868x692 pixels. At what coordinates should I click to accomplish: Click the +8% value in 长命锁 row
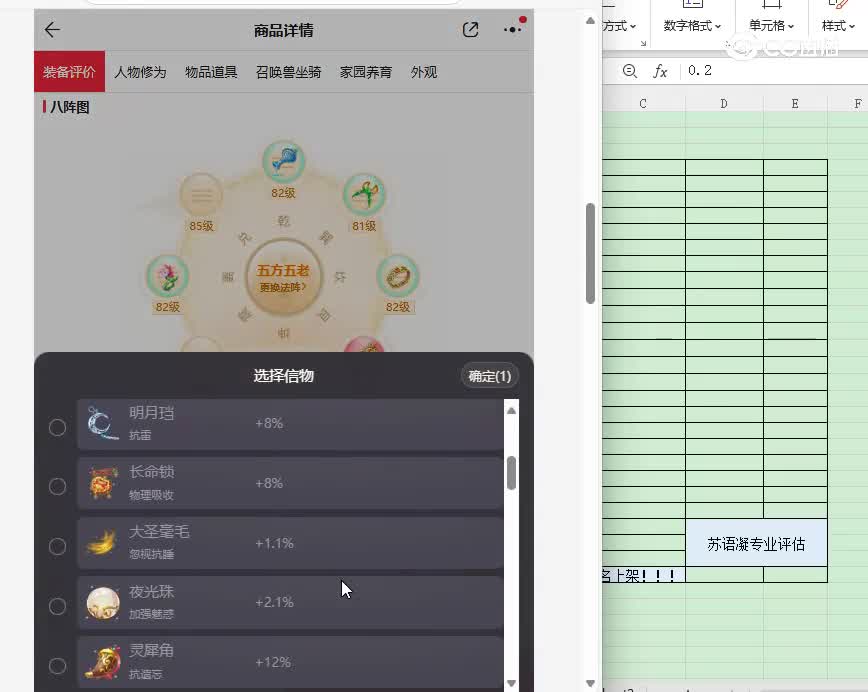pos(269,483)
